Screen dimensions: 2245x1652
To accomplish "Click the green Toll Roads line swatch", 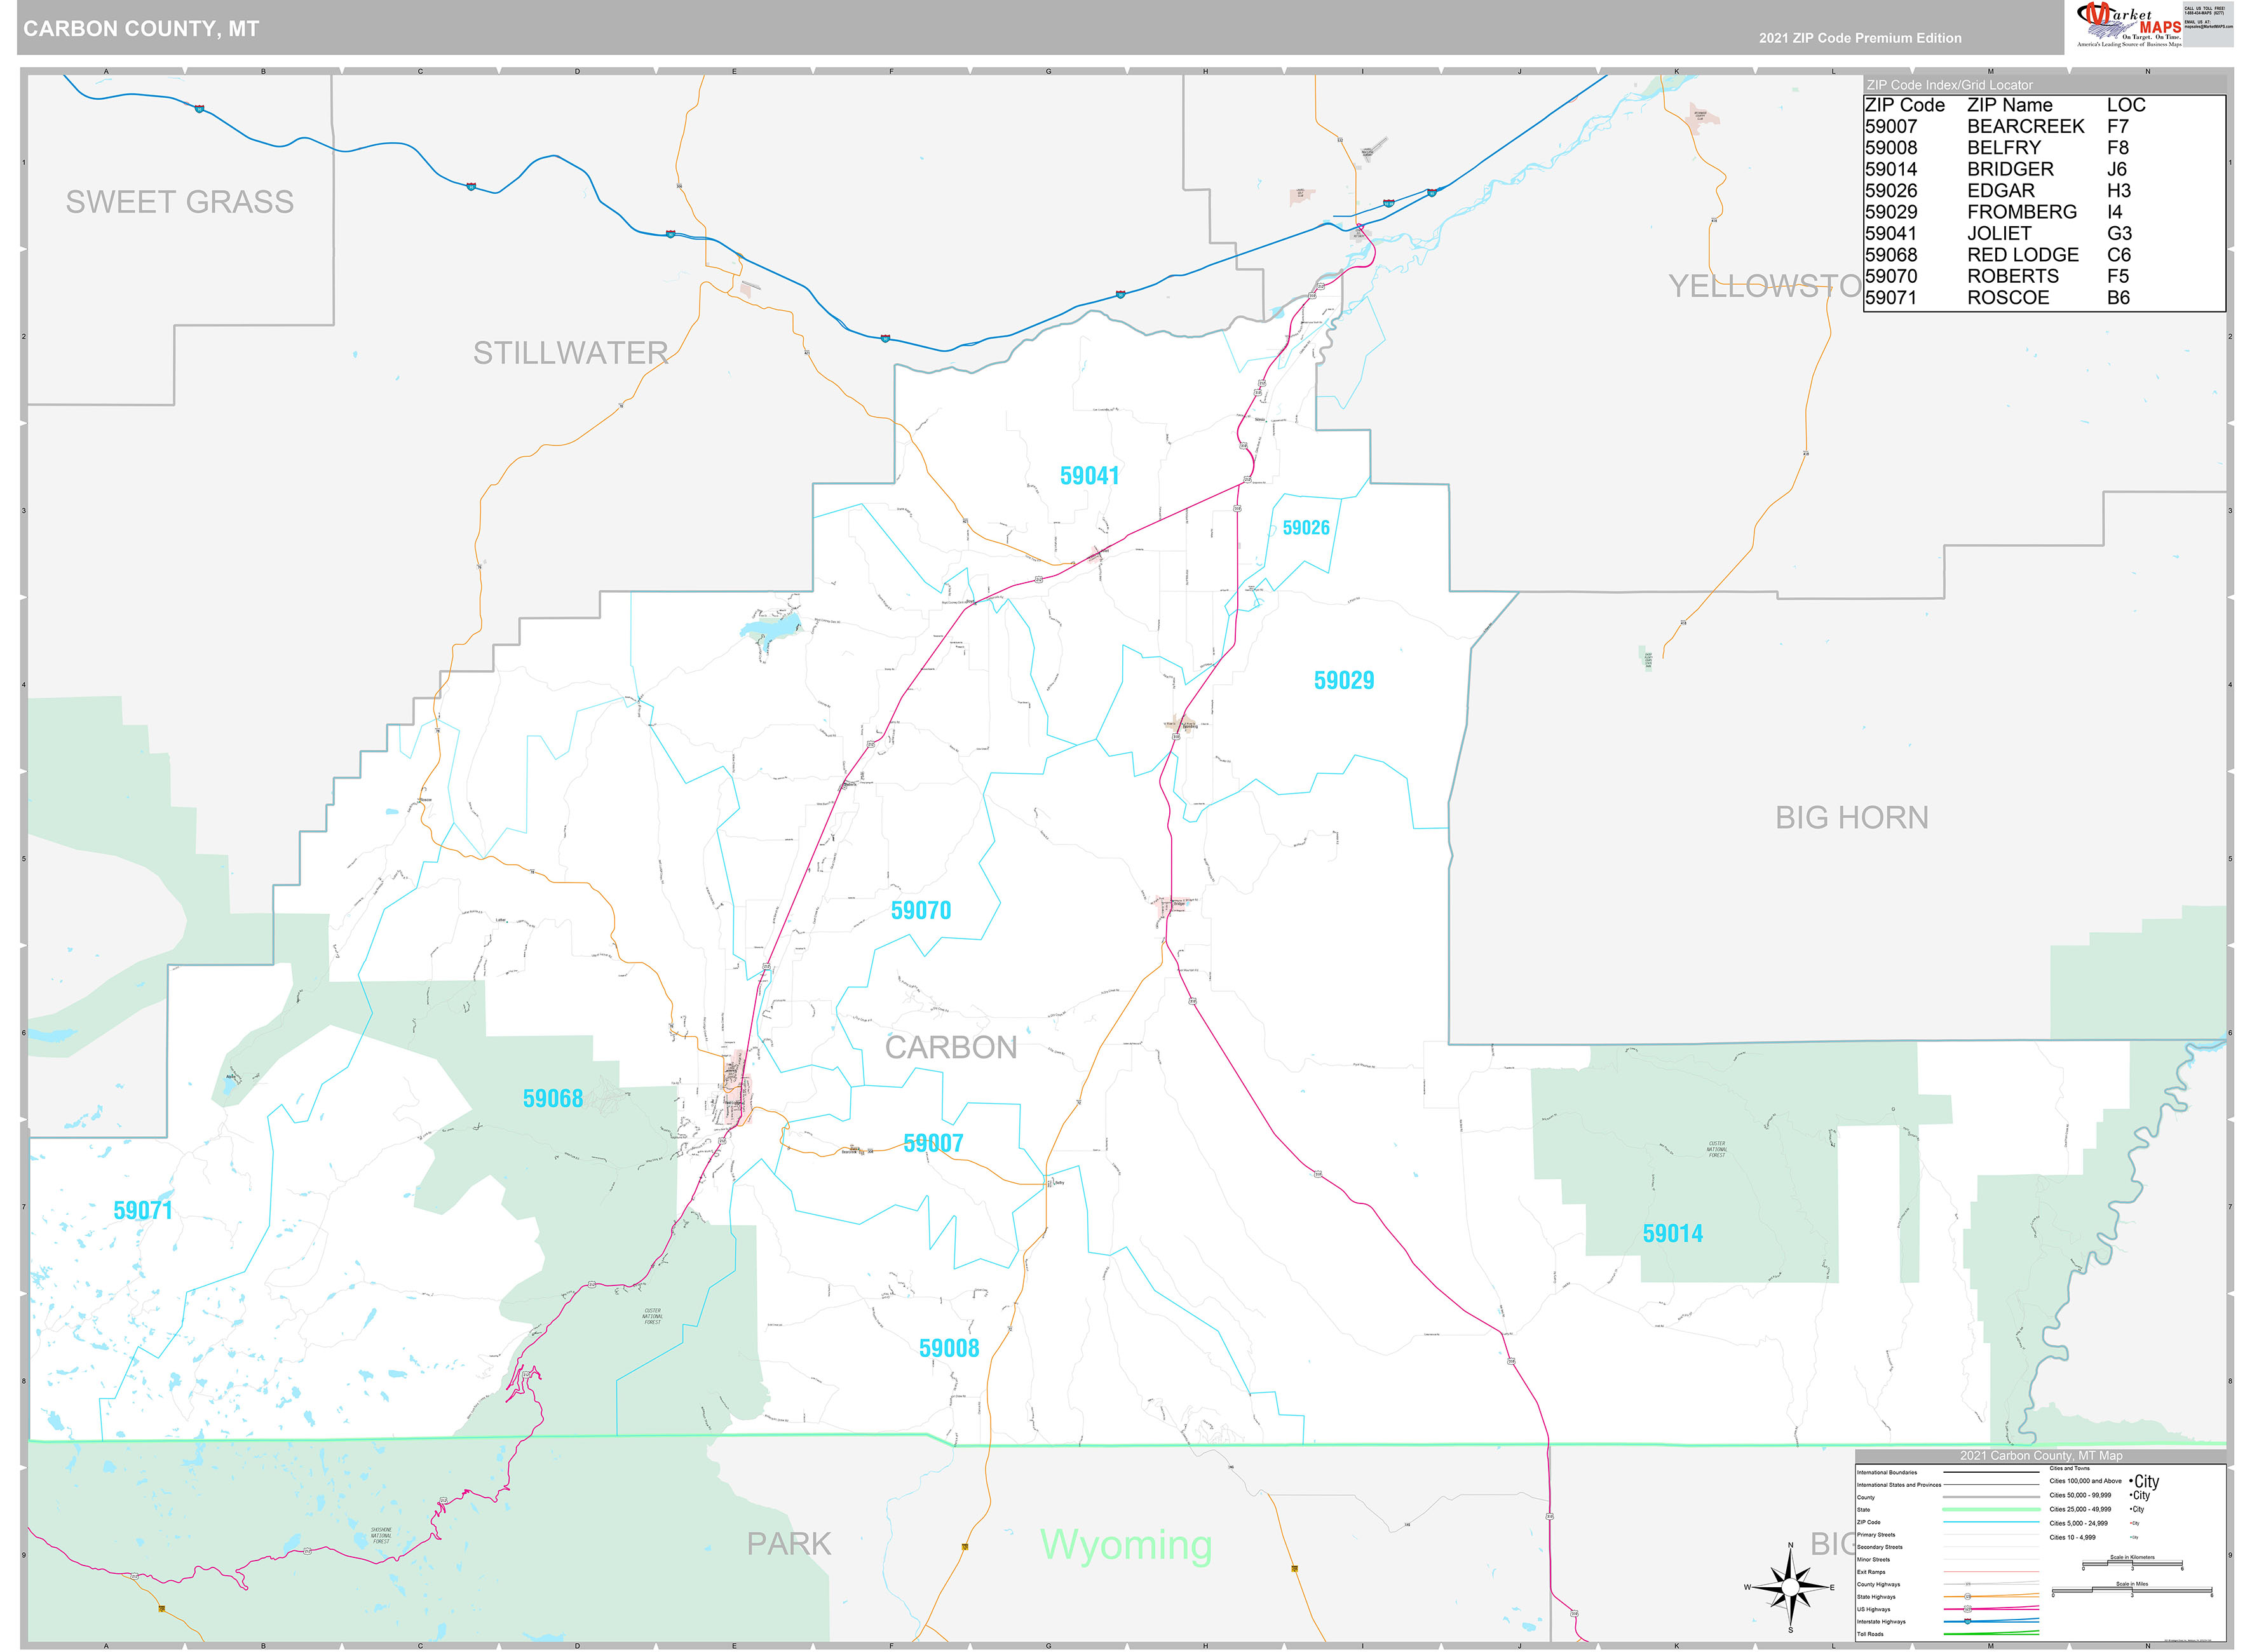I will (1991, 1633).
